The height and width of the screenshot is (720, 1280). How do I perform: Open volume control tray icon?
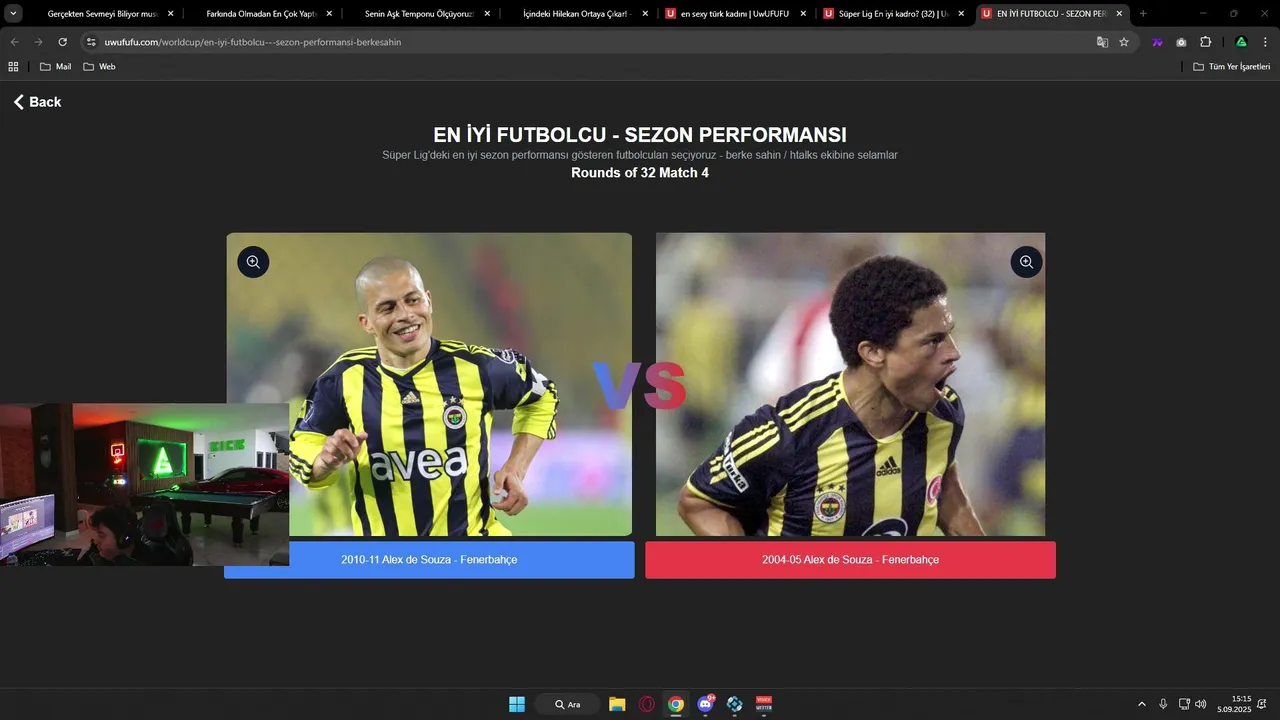pos(1200,704)
